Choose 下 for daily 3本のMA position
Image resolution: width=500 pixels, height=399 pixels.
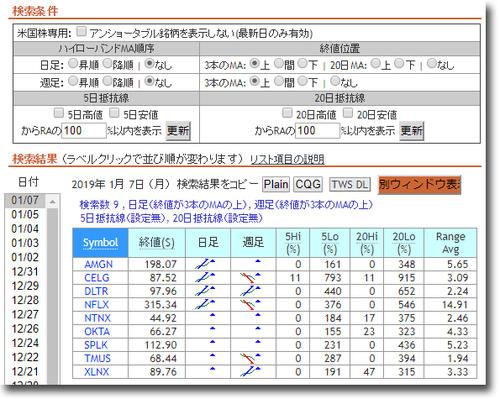pyautogui.click(x=302, y=63)
